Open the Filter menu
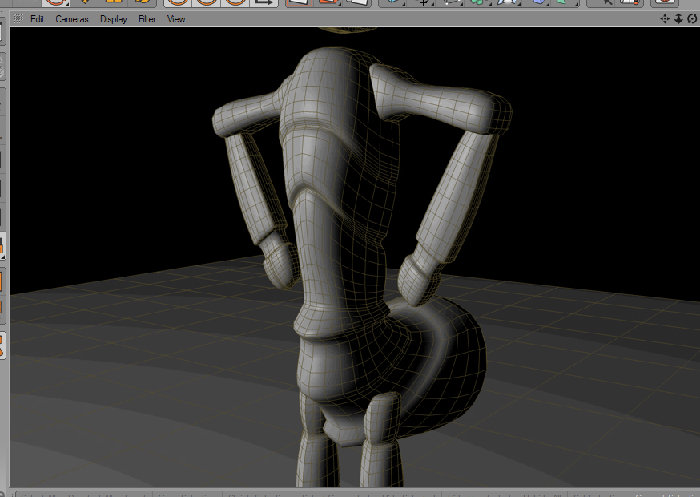This screenshot has width=700, height=497. click(147, 19)
